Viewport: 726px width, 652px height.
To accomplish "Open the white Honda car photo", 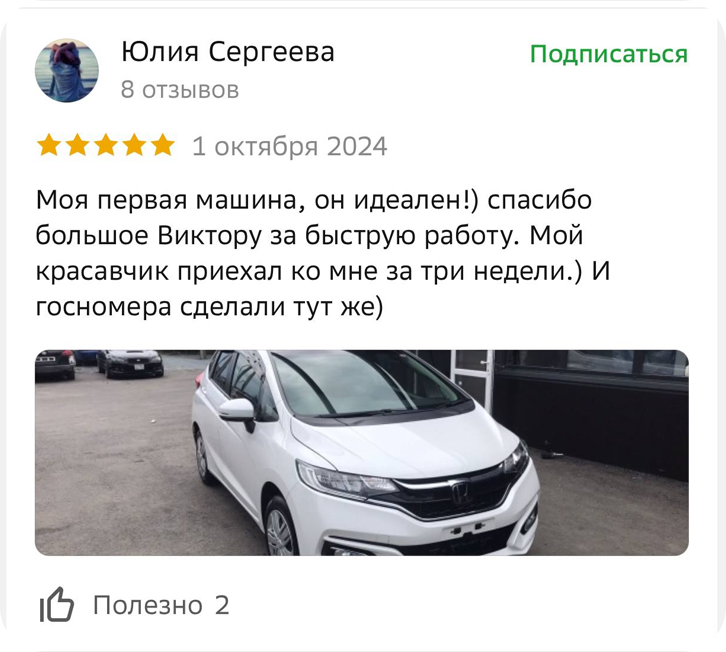I will click(x=362, y=452).
